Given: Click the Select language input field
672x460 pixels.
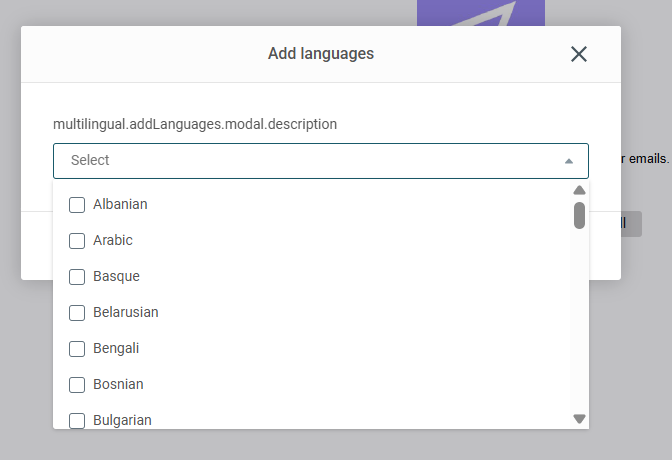Looking at the screenshot, I should (321, 161).
